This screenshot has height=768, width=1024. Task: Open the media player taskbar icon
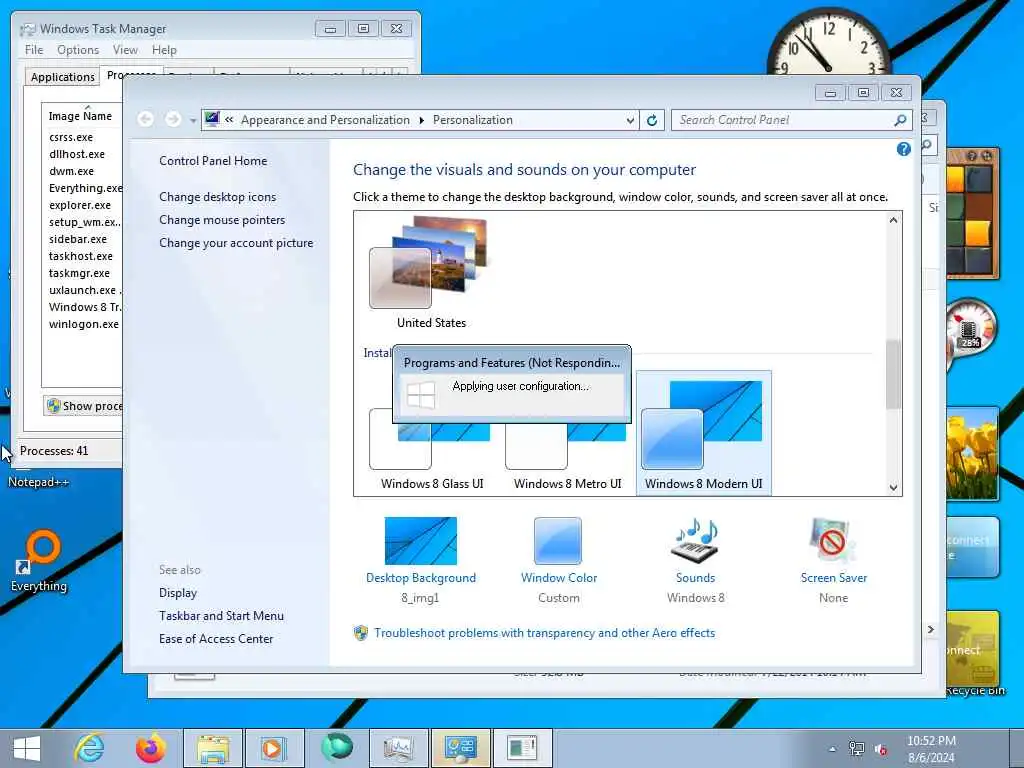tap(274, 748)
